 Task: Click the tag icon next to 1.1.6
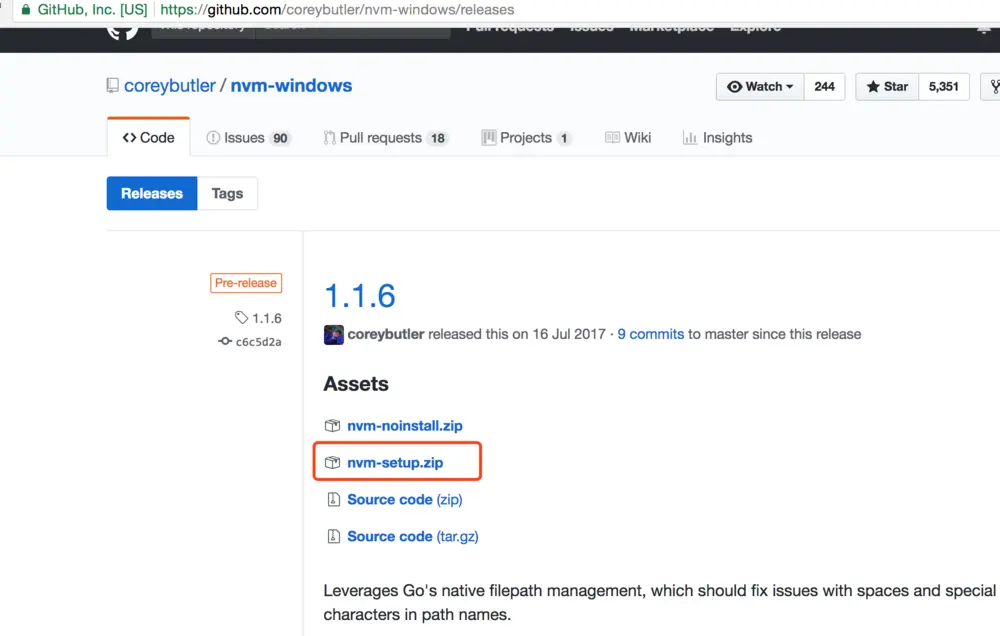[x=241, y=317]
